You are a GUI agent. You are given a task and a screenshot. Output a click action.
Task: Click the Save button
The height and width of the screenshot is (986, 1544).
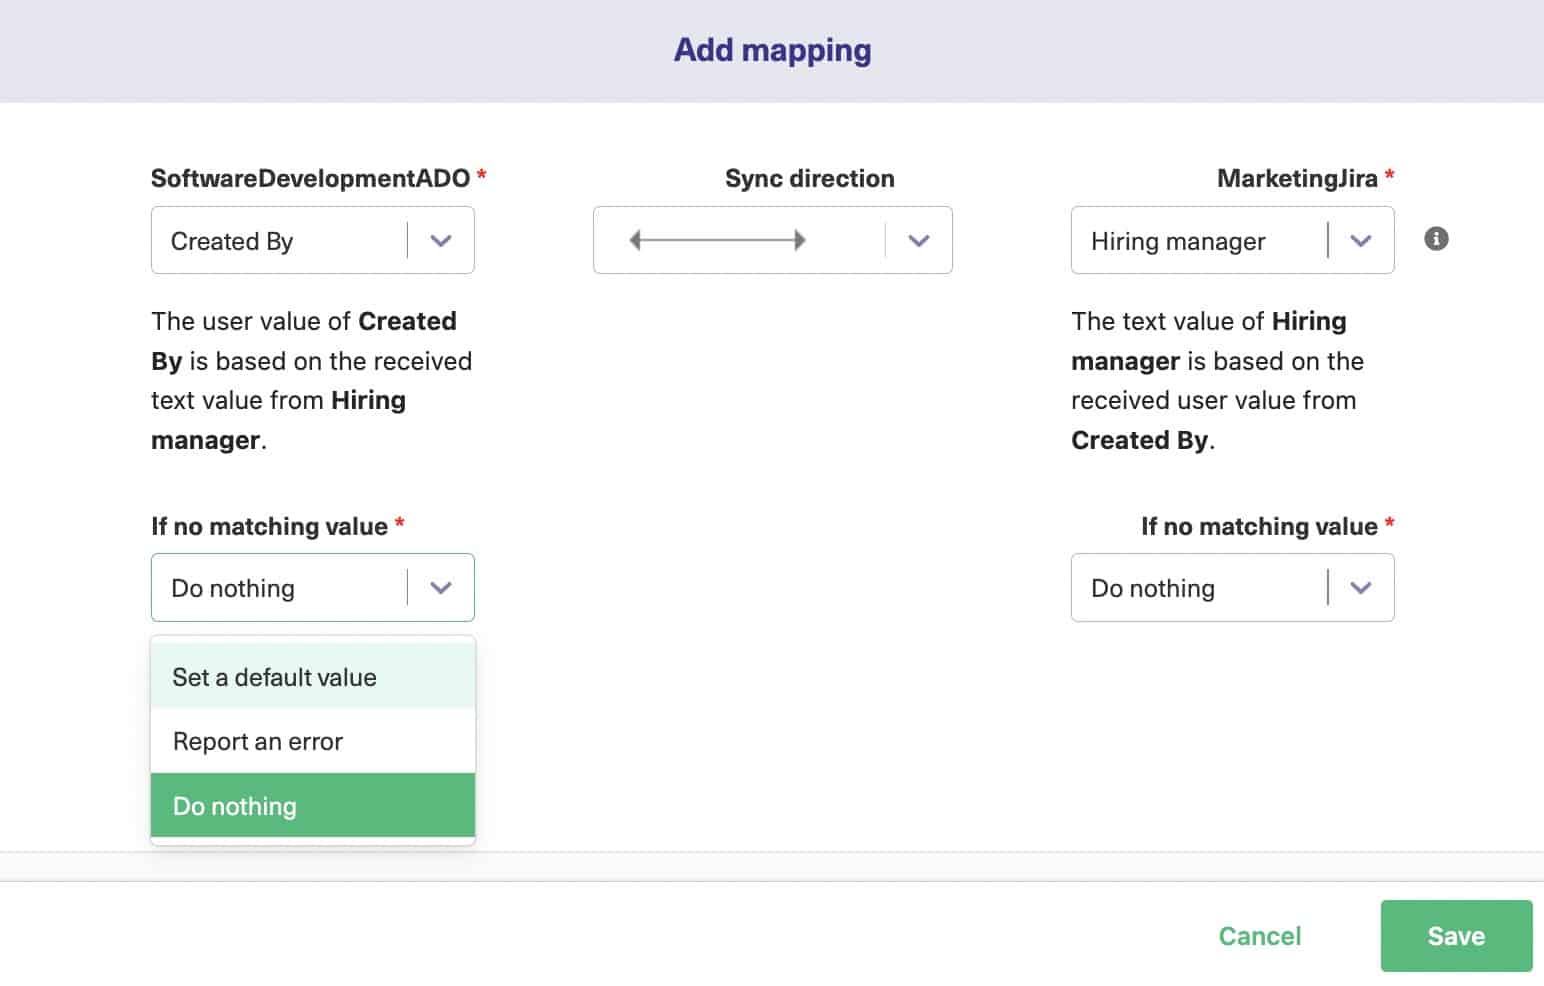click(x=1456, y=935)
